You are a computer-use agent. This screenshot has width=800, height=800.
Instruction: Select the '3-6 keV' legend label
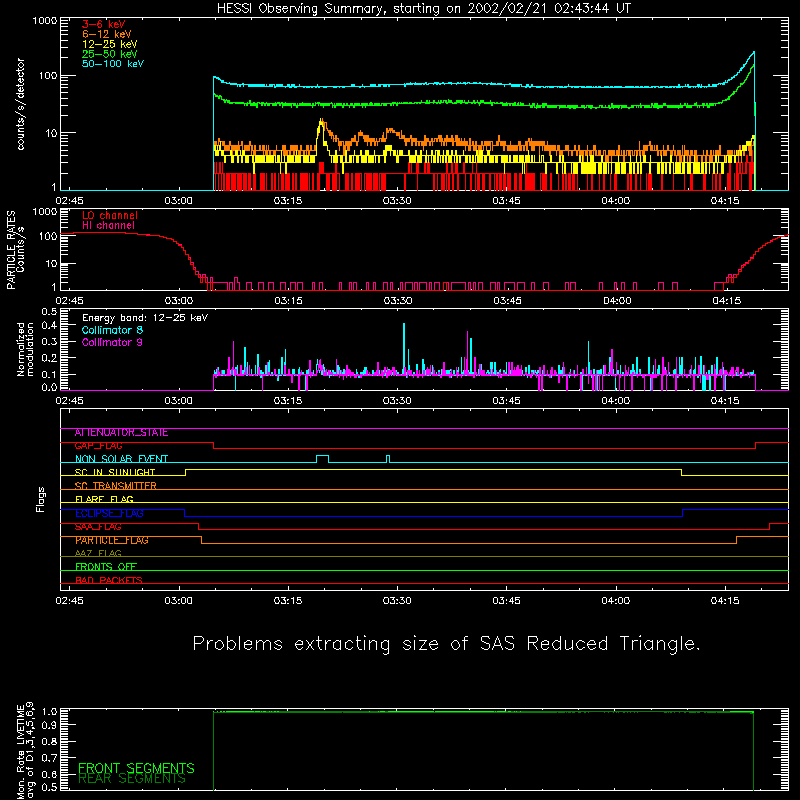point(104,24)
